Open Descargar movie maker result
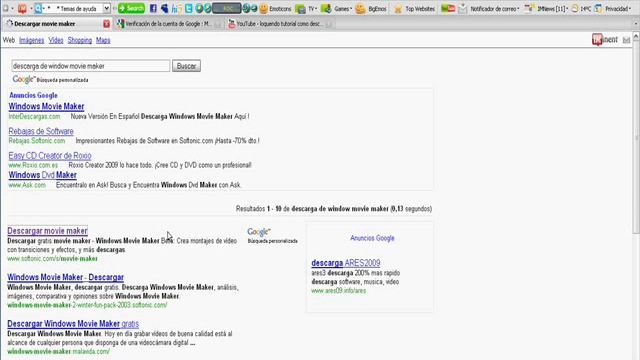Viewport: 640px width, 360px height. (47, 231)
